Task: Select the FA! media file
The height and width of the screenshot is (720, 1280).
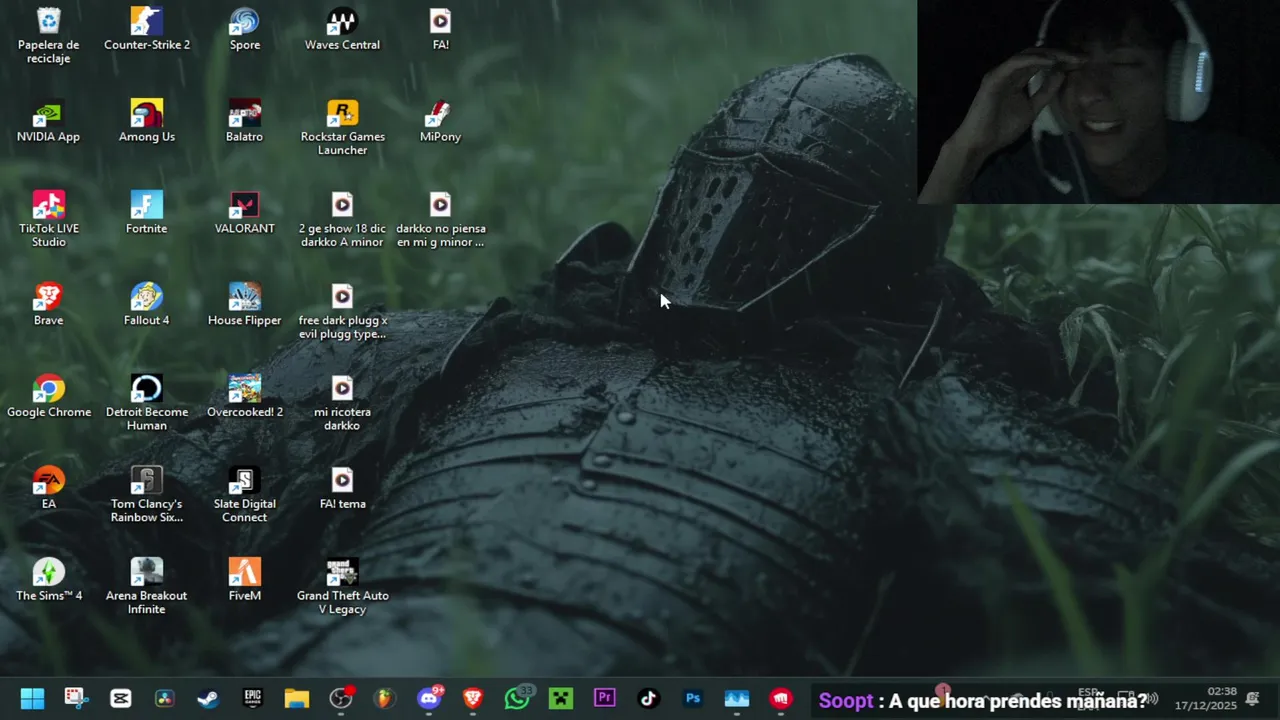Action: point(440,28)
